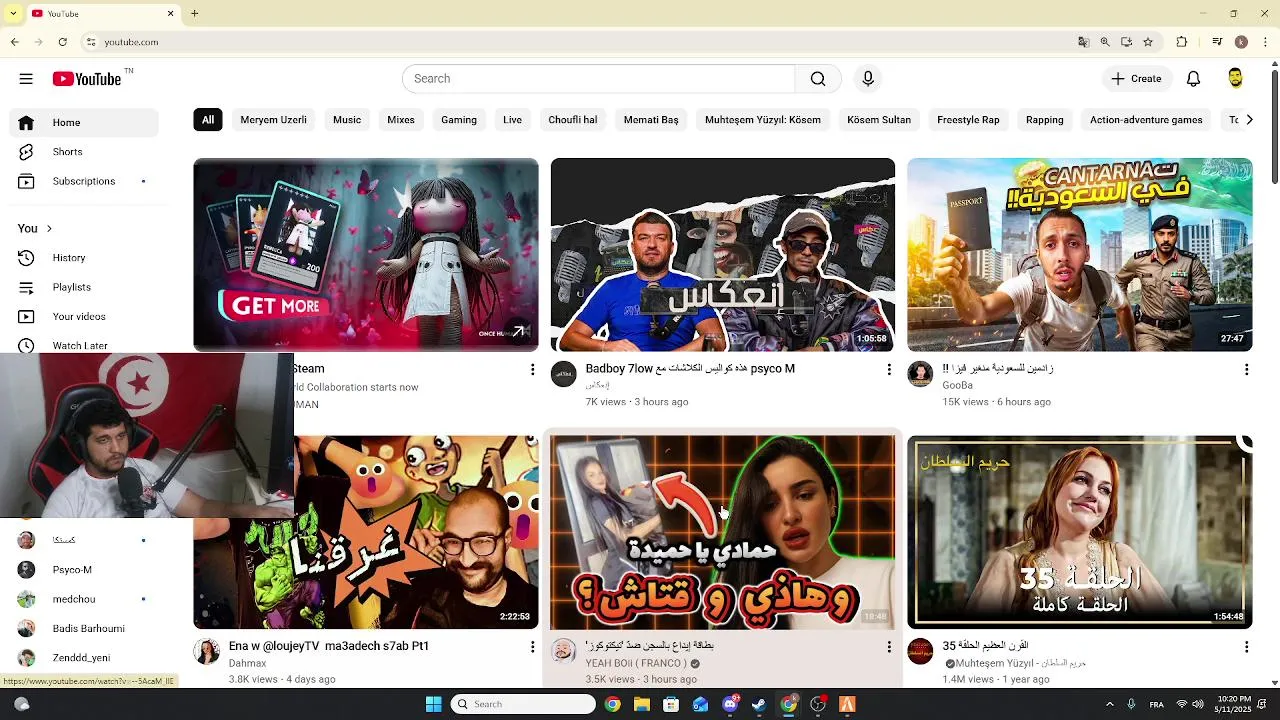Open more options for Muhteşem Yüzyıl video
The width and height of the screenshot is (1280, 720).
(x=1246, y=647)
